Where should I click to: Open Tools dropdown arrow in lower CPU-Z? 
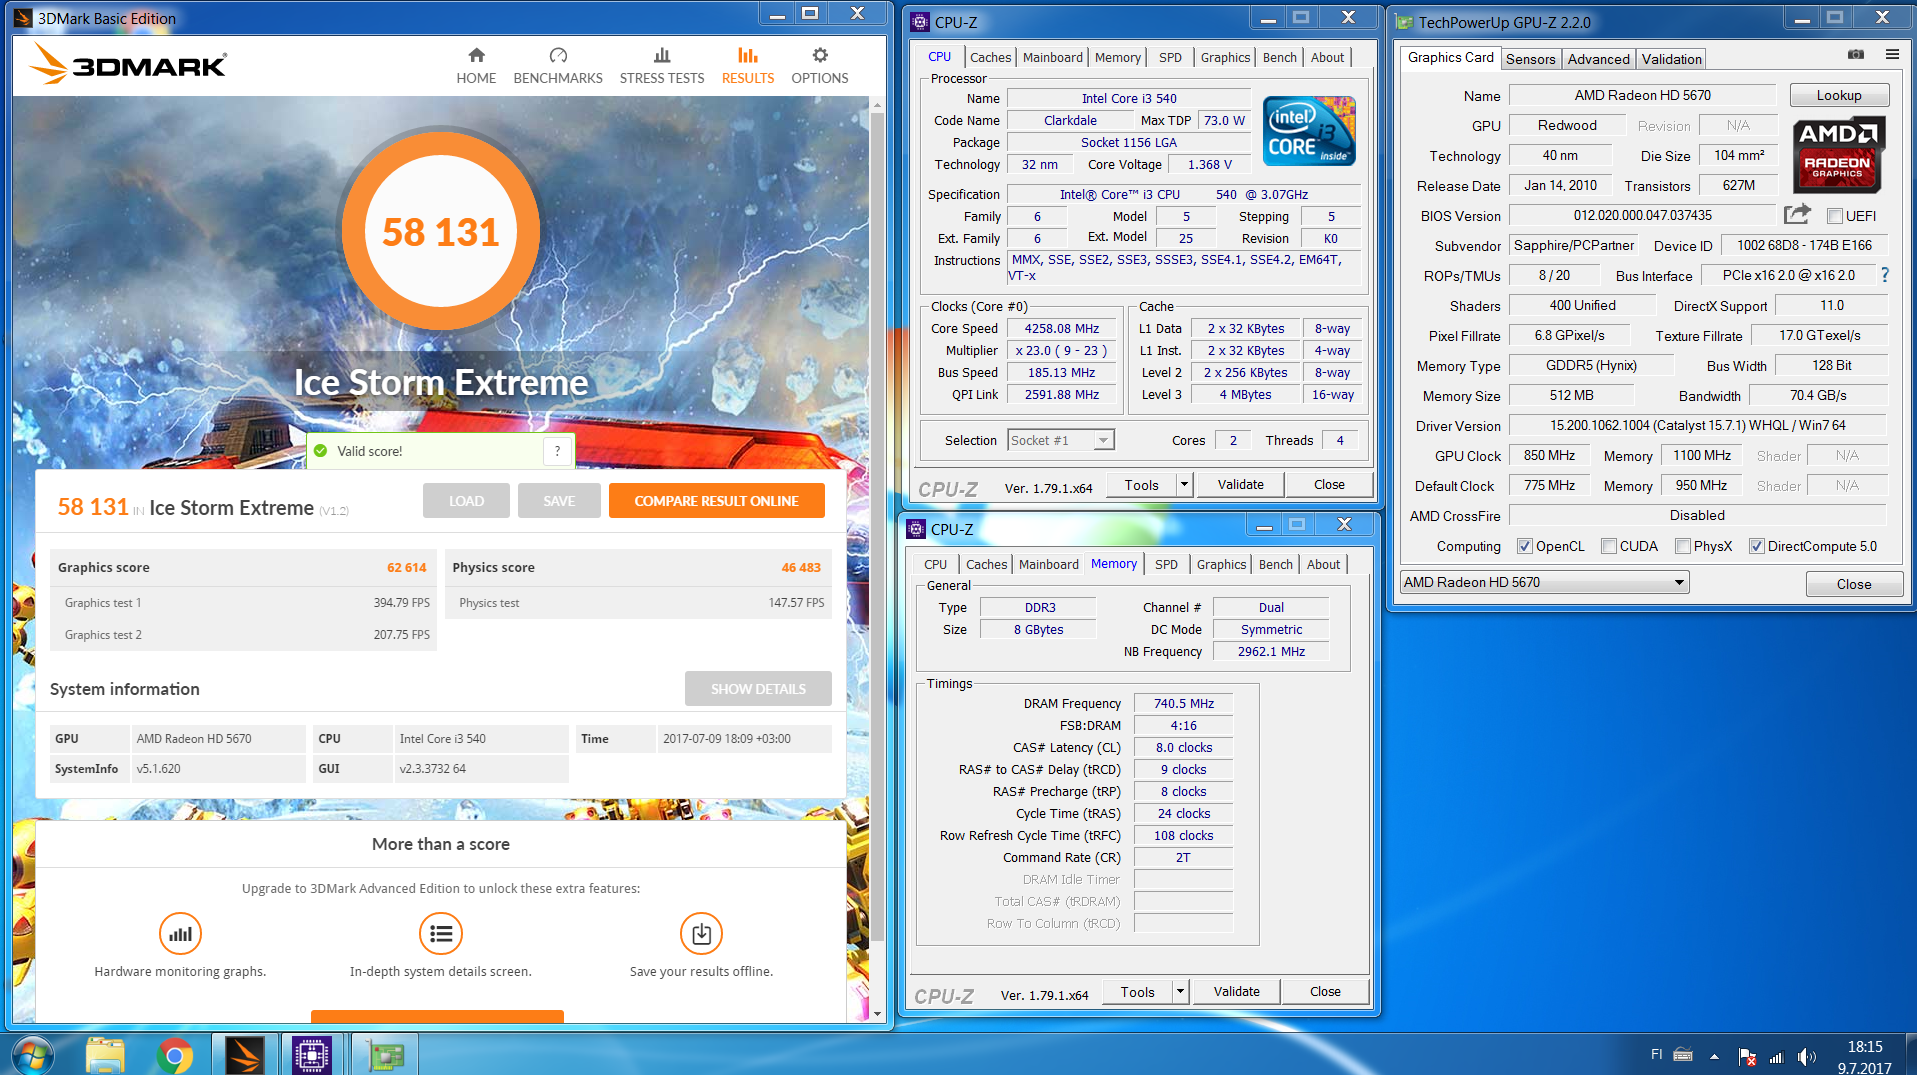(1180, 992)
